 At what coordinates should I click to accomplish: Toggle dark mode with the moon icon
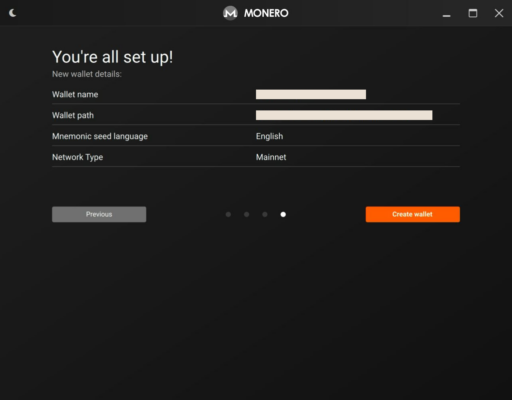(x=13, y=13)
